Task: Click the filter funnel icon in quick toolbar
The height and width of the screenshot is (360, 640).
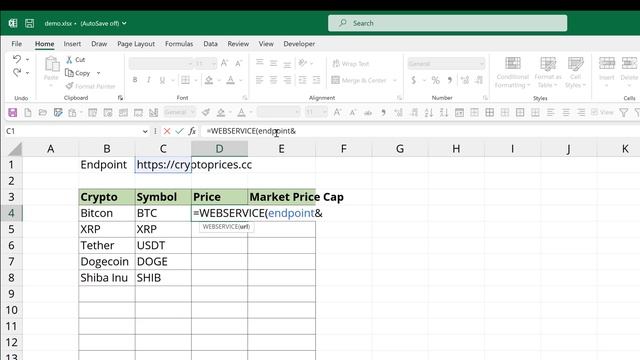Action: [x=624, y=112]
